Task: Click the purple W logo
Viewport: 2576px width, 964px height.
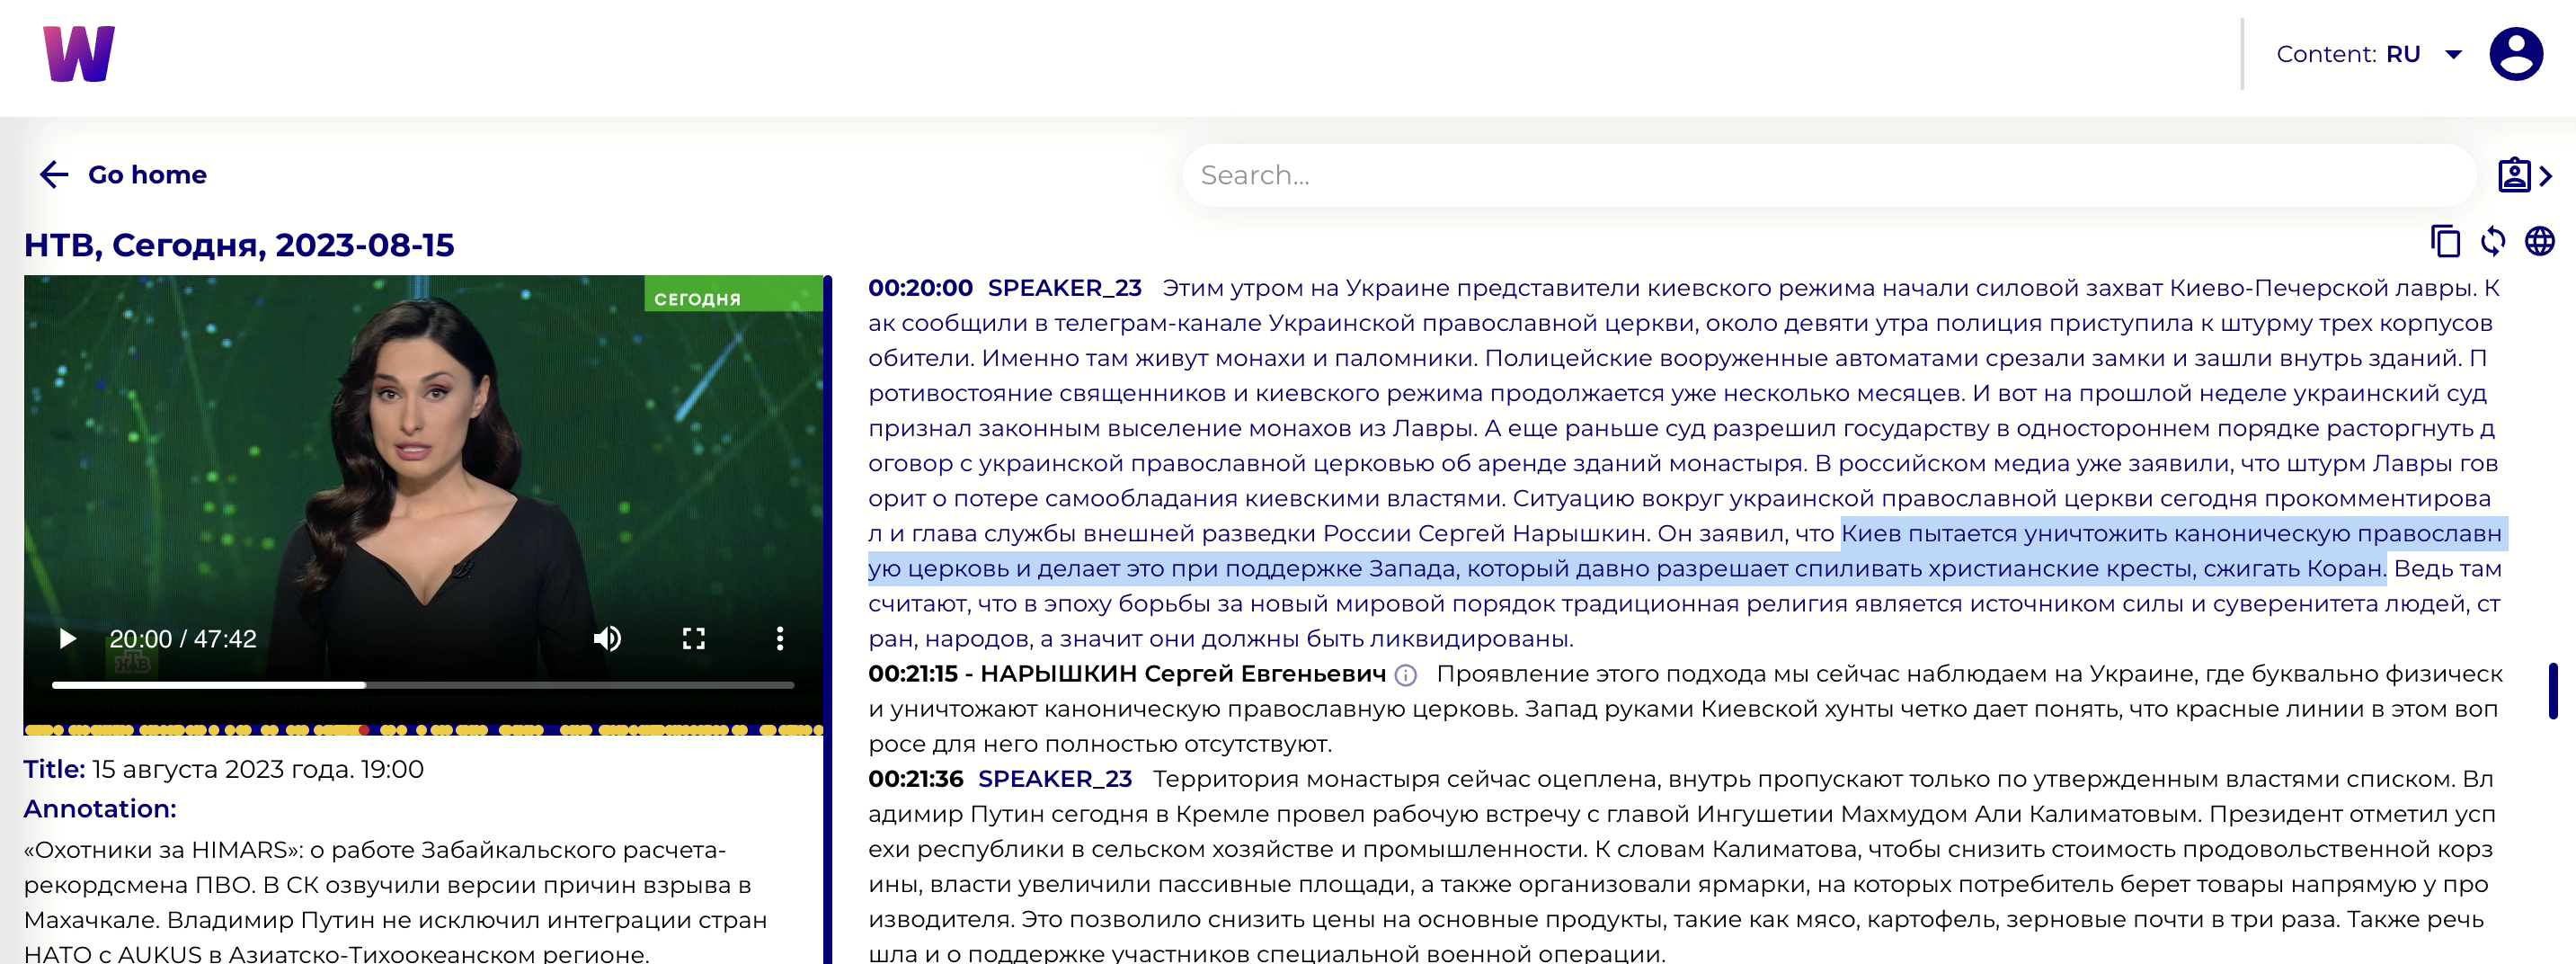Action: coord(79,54)
